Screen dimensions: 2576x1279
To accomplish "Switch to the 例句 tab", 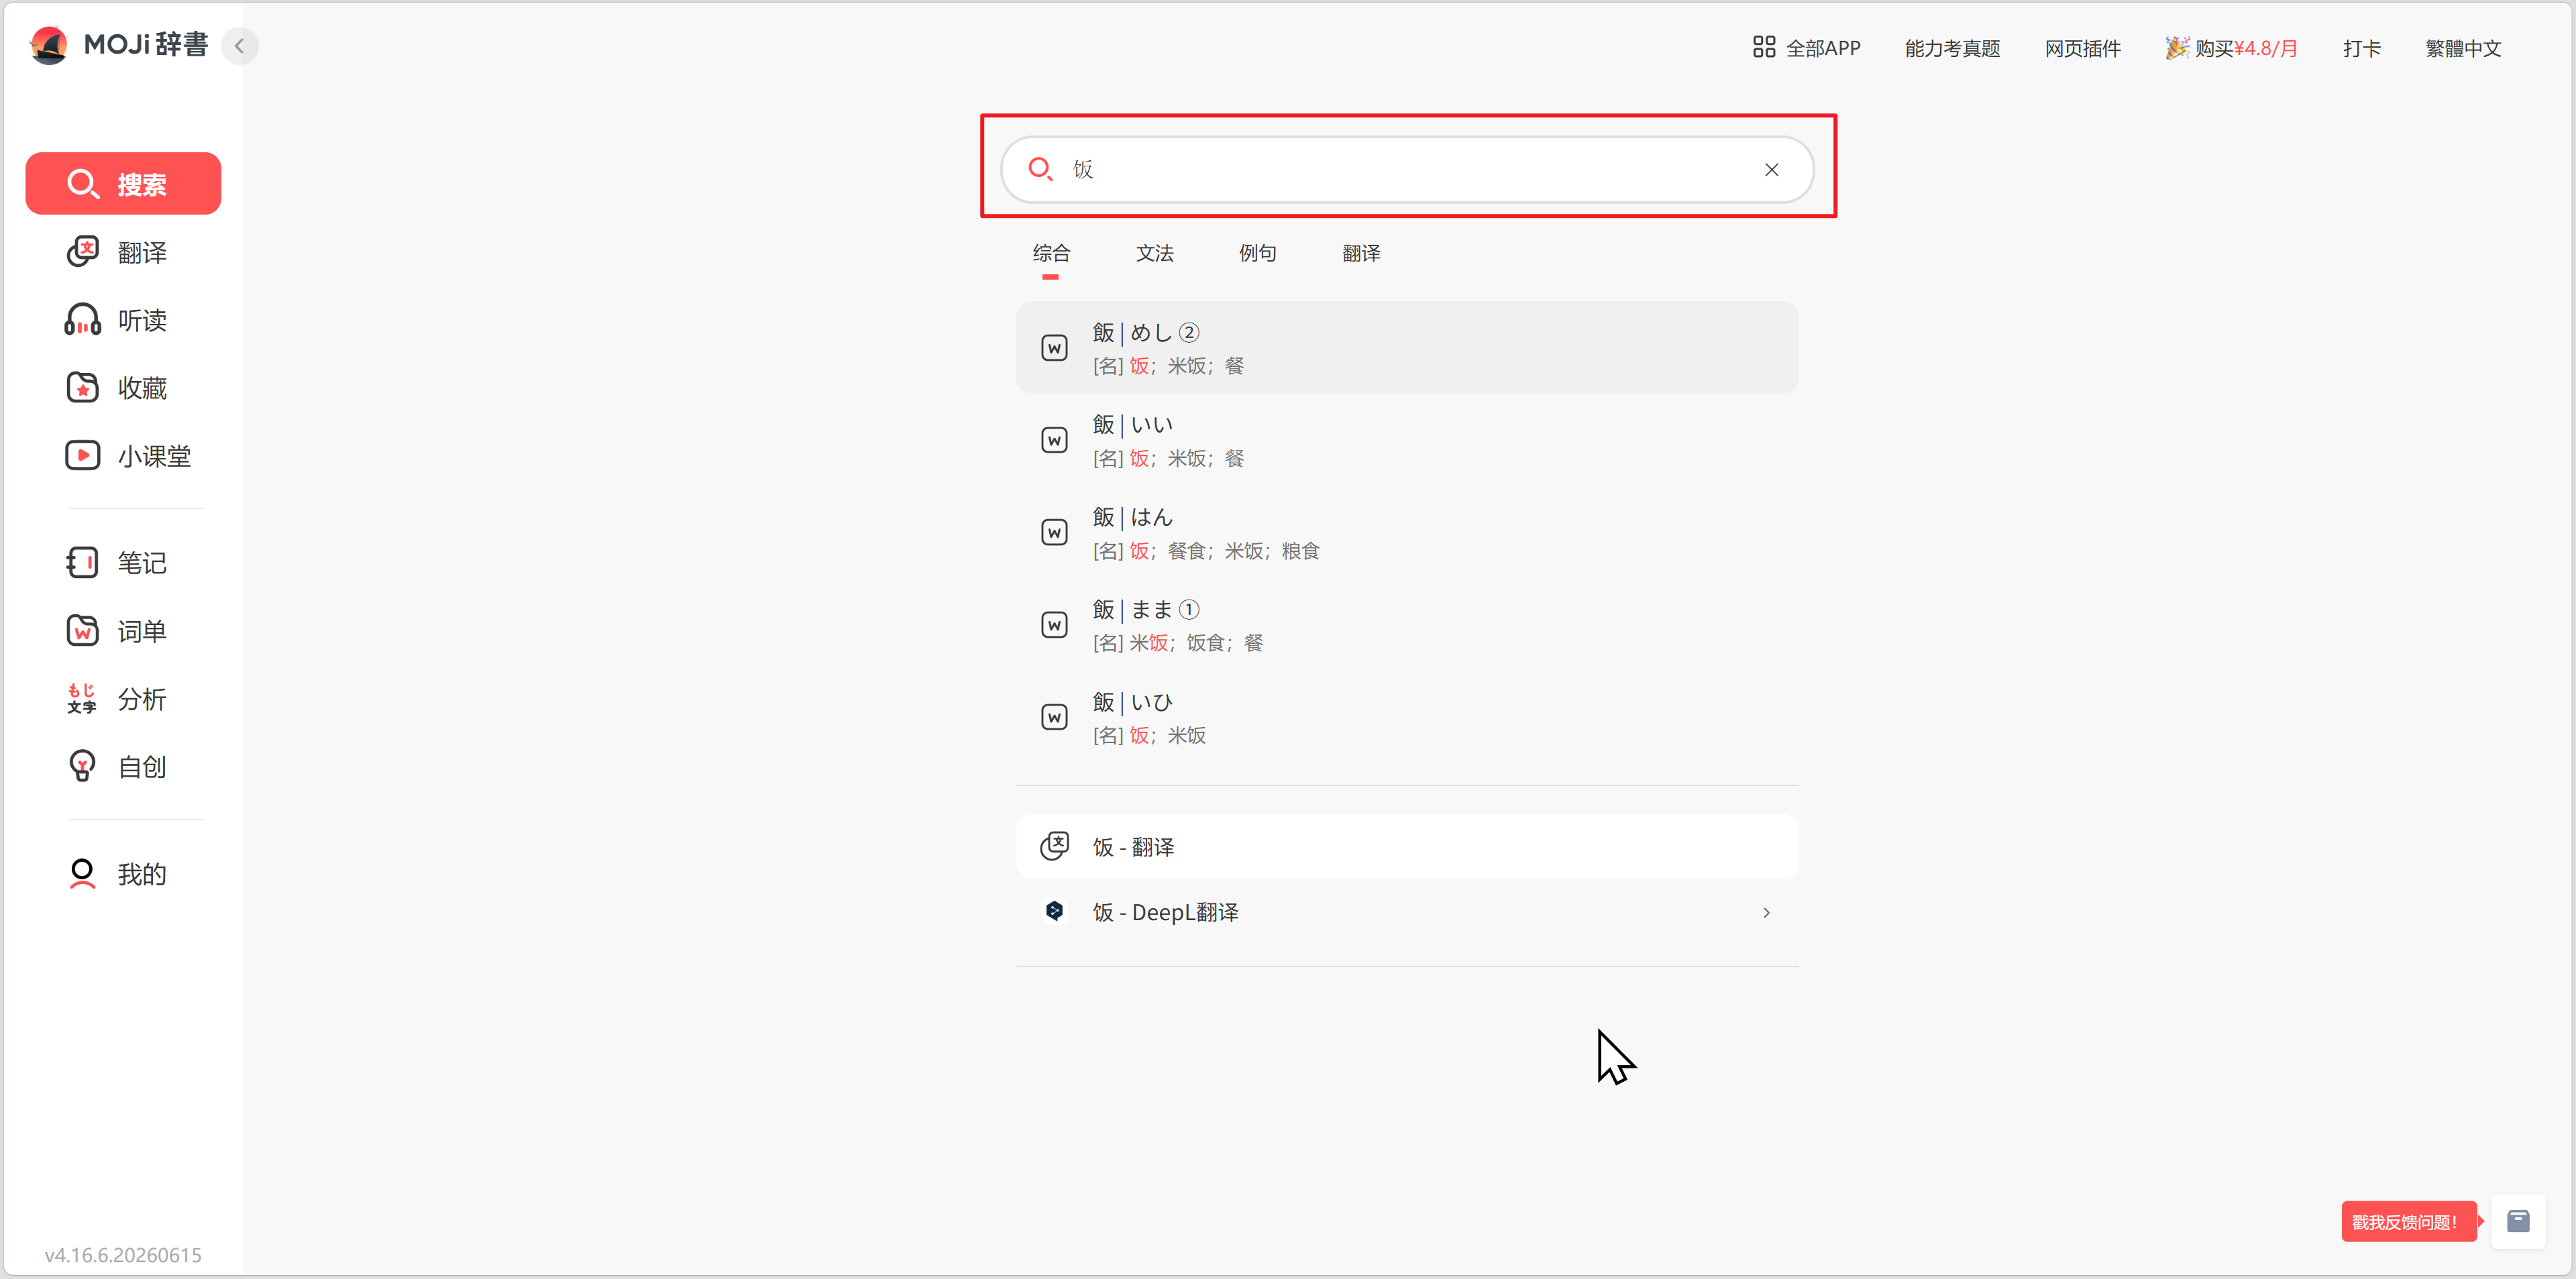I will click(x=1257, y=253).
